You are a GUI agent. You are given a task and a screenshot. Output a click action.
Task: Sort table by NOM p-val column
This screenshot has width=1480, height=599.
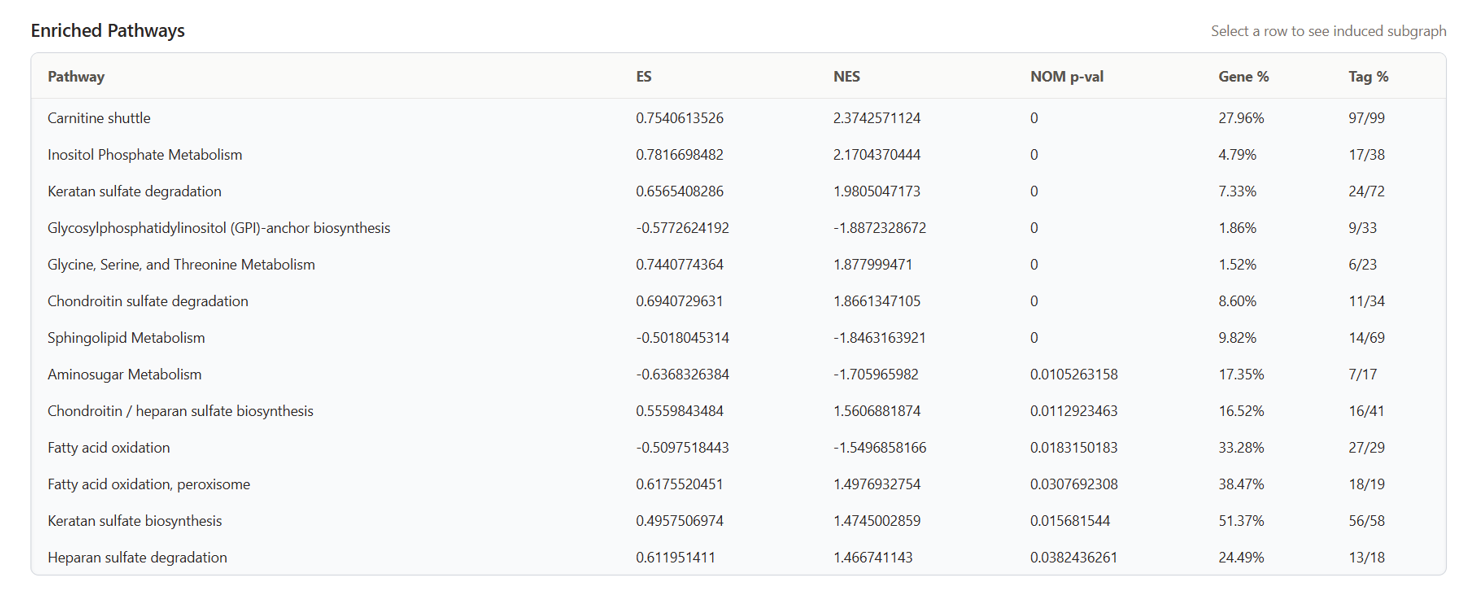(1067, 76)
